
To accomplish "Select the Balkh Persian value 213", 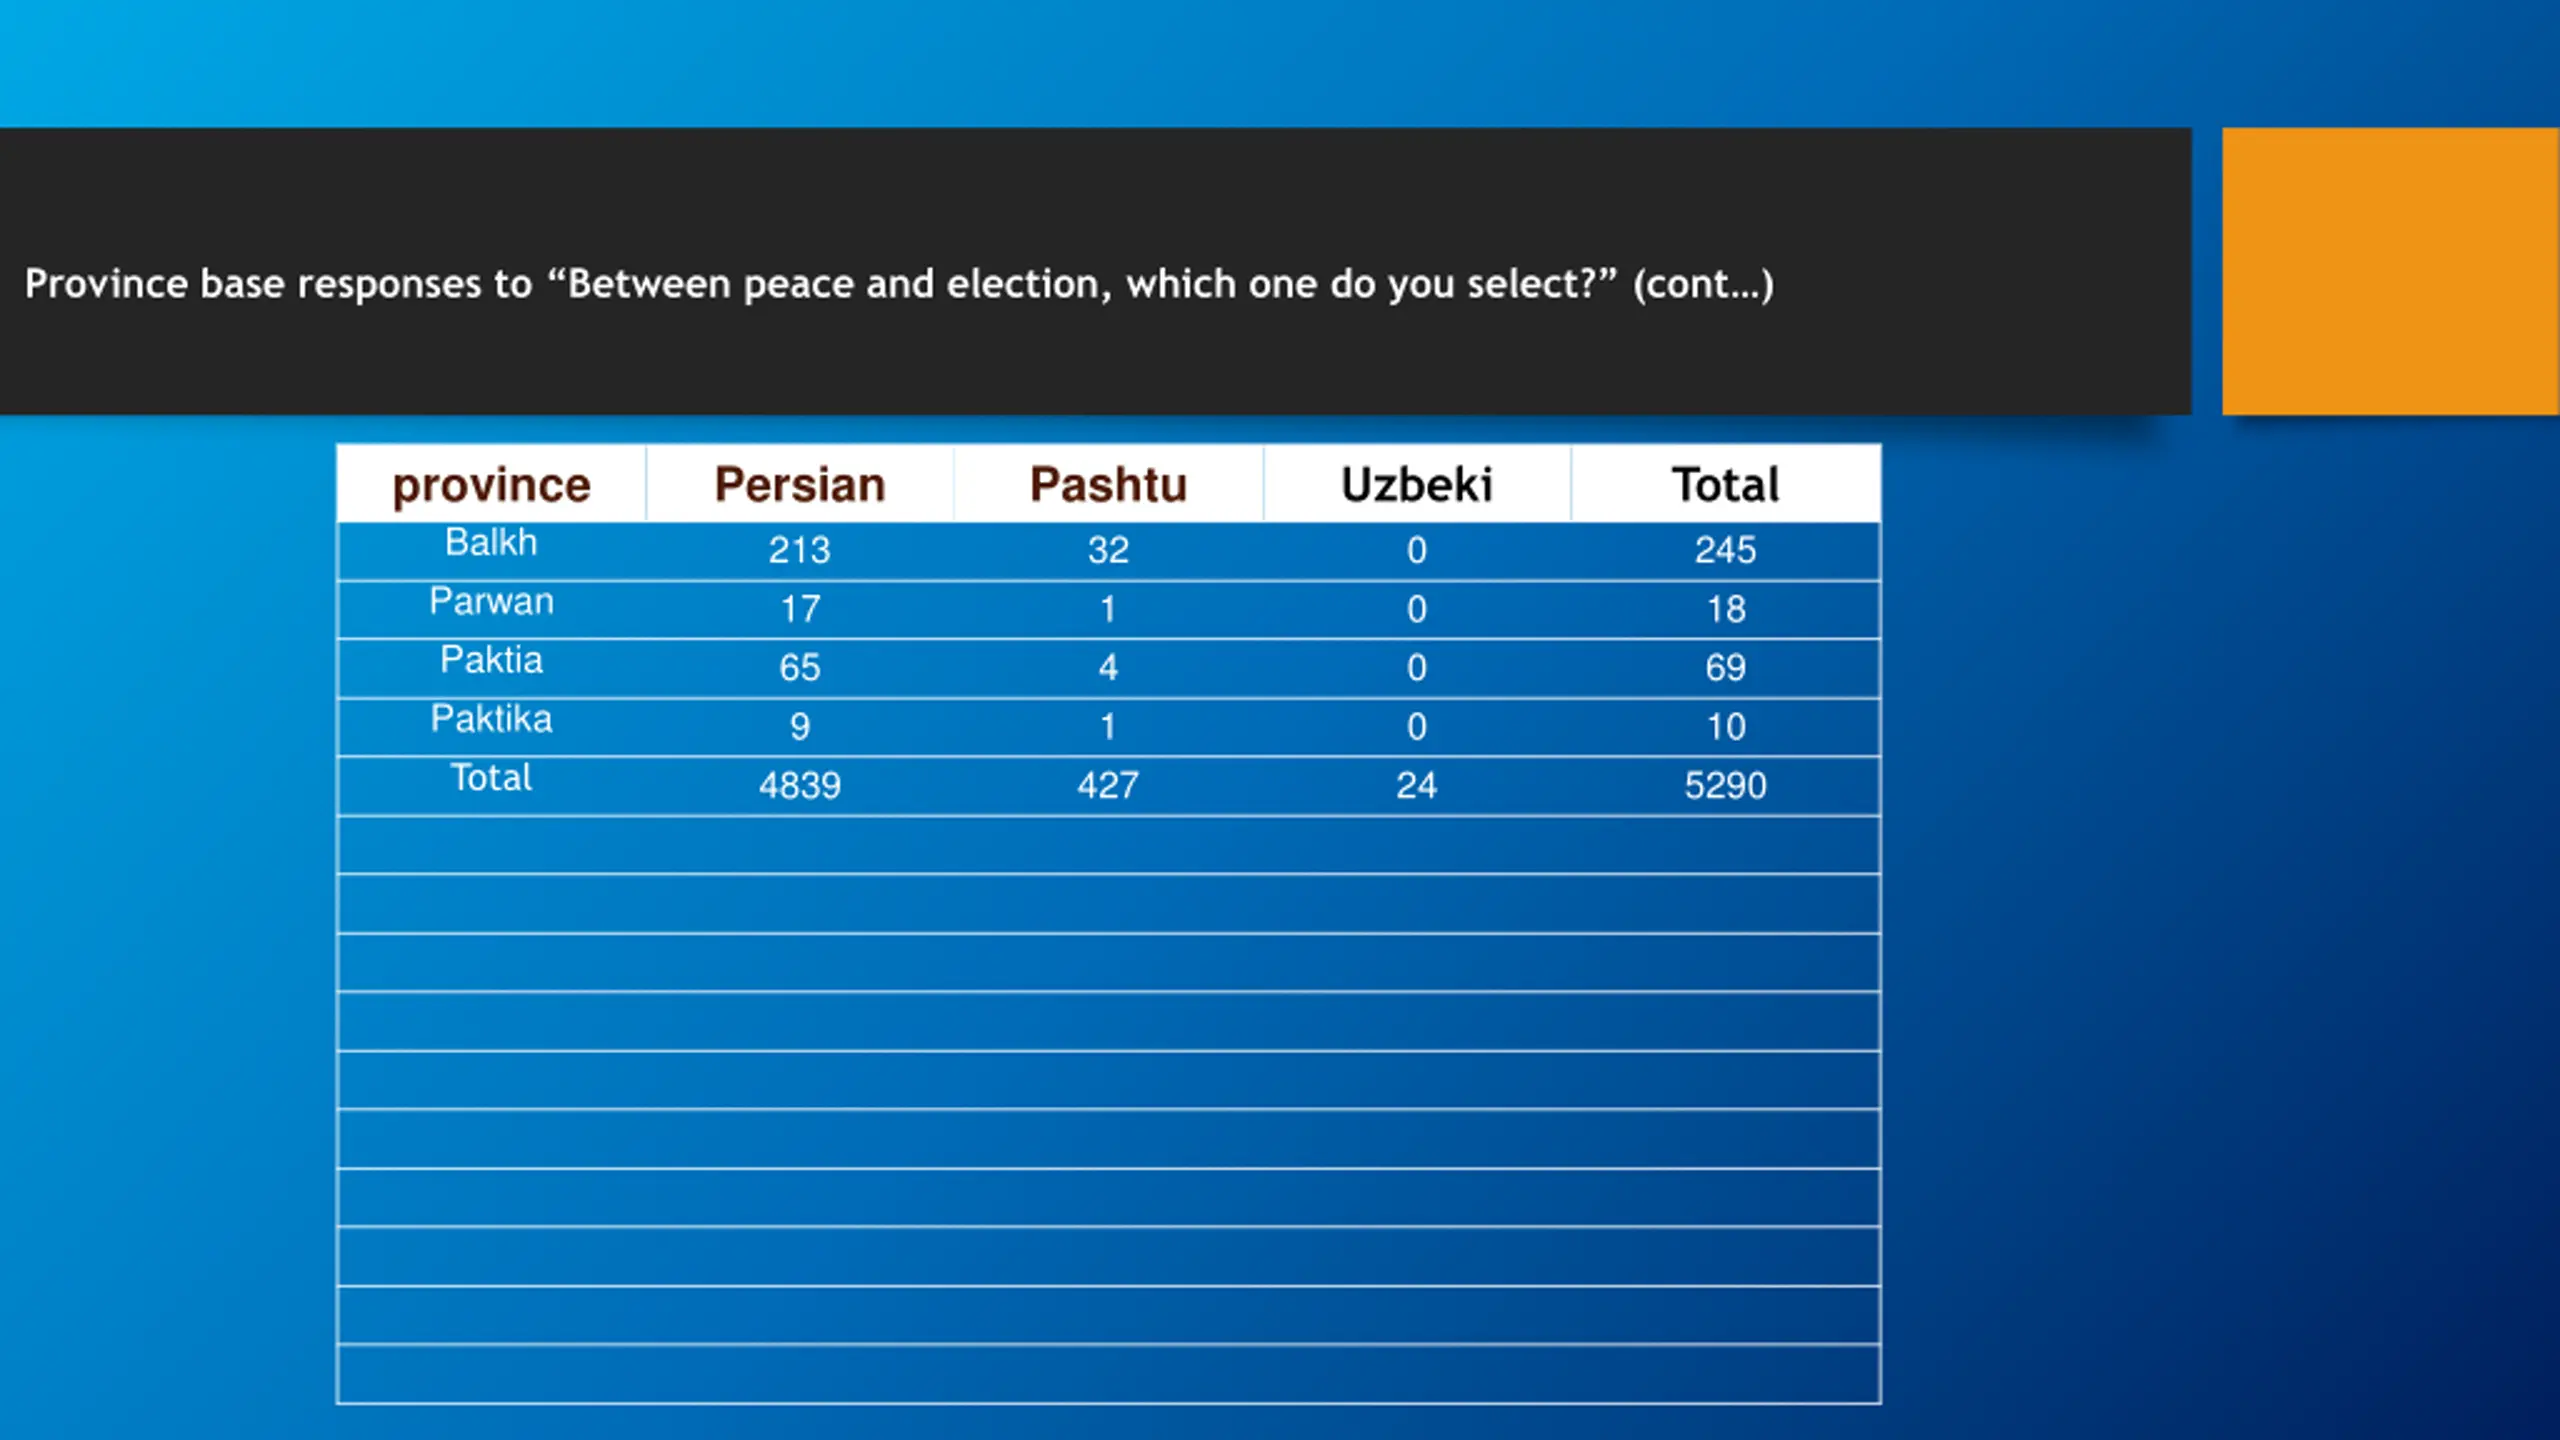I will pyautogui.click(x=800, y=550).
